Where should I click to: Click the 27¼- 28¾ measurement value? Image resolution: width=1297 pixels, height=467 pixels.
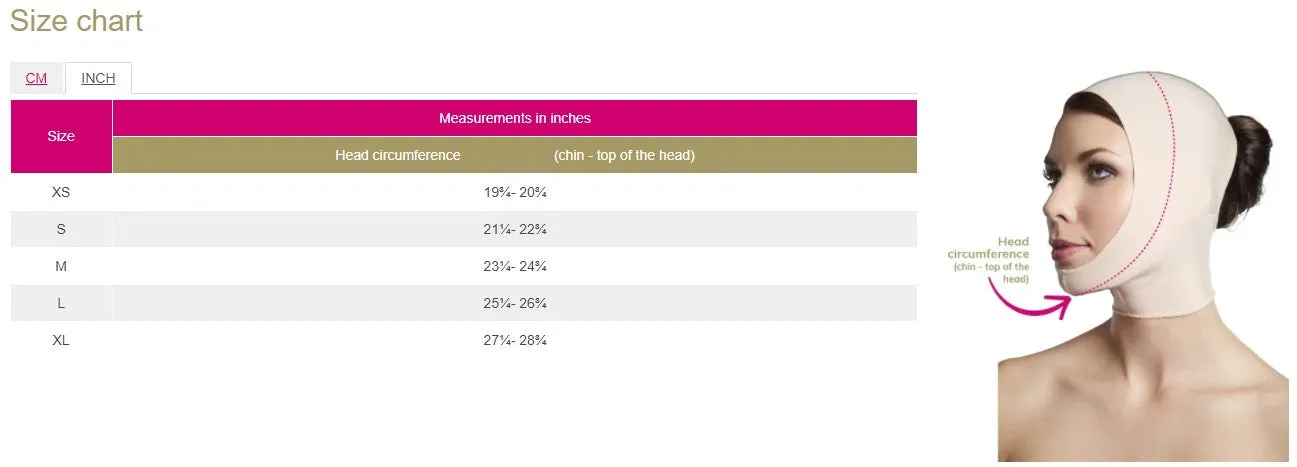[515, 340]
